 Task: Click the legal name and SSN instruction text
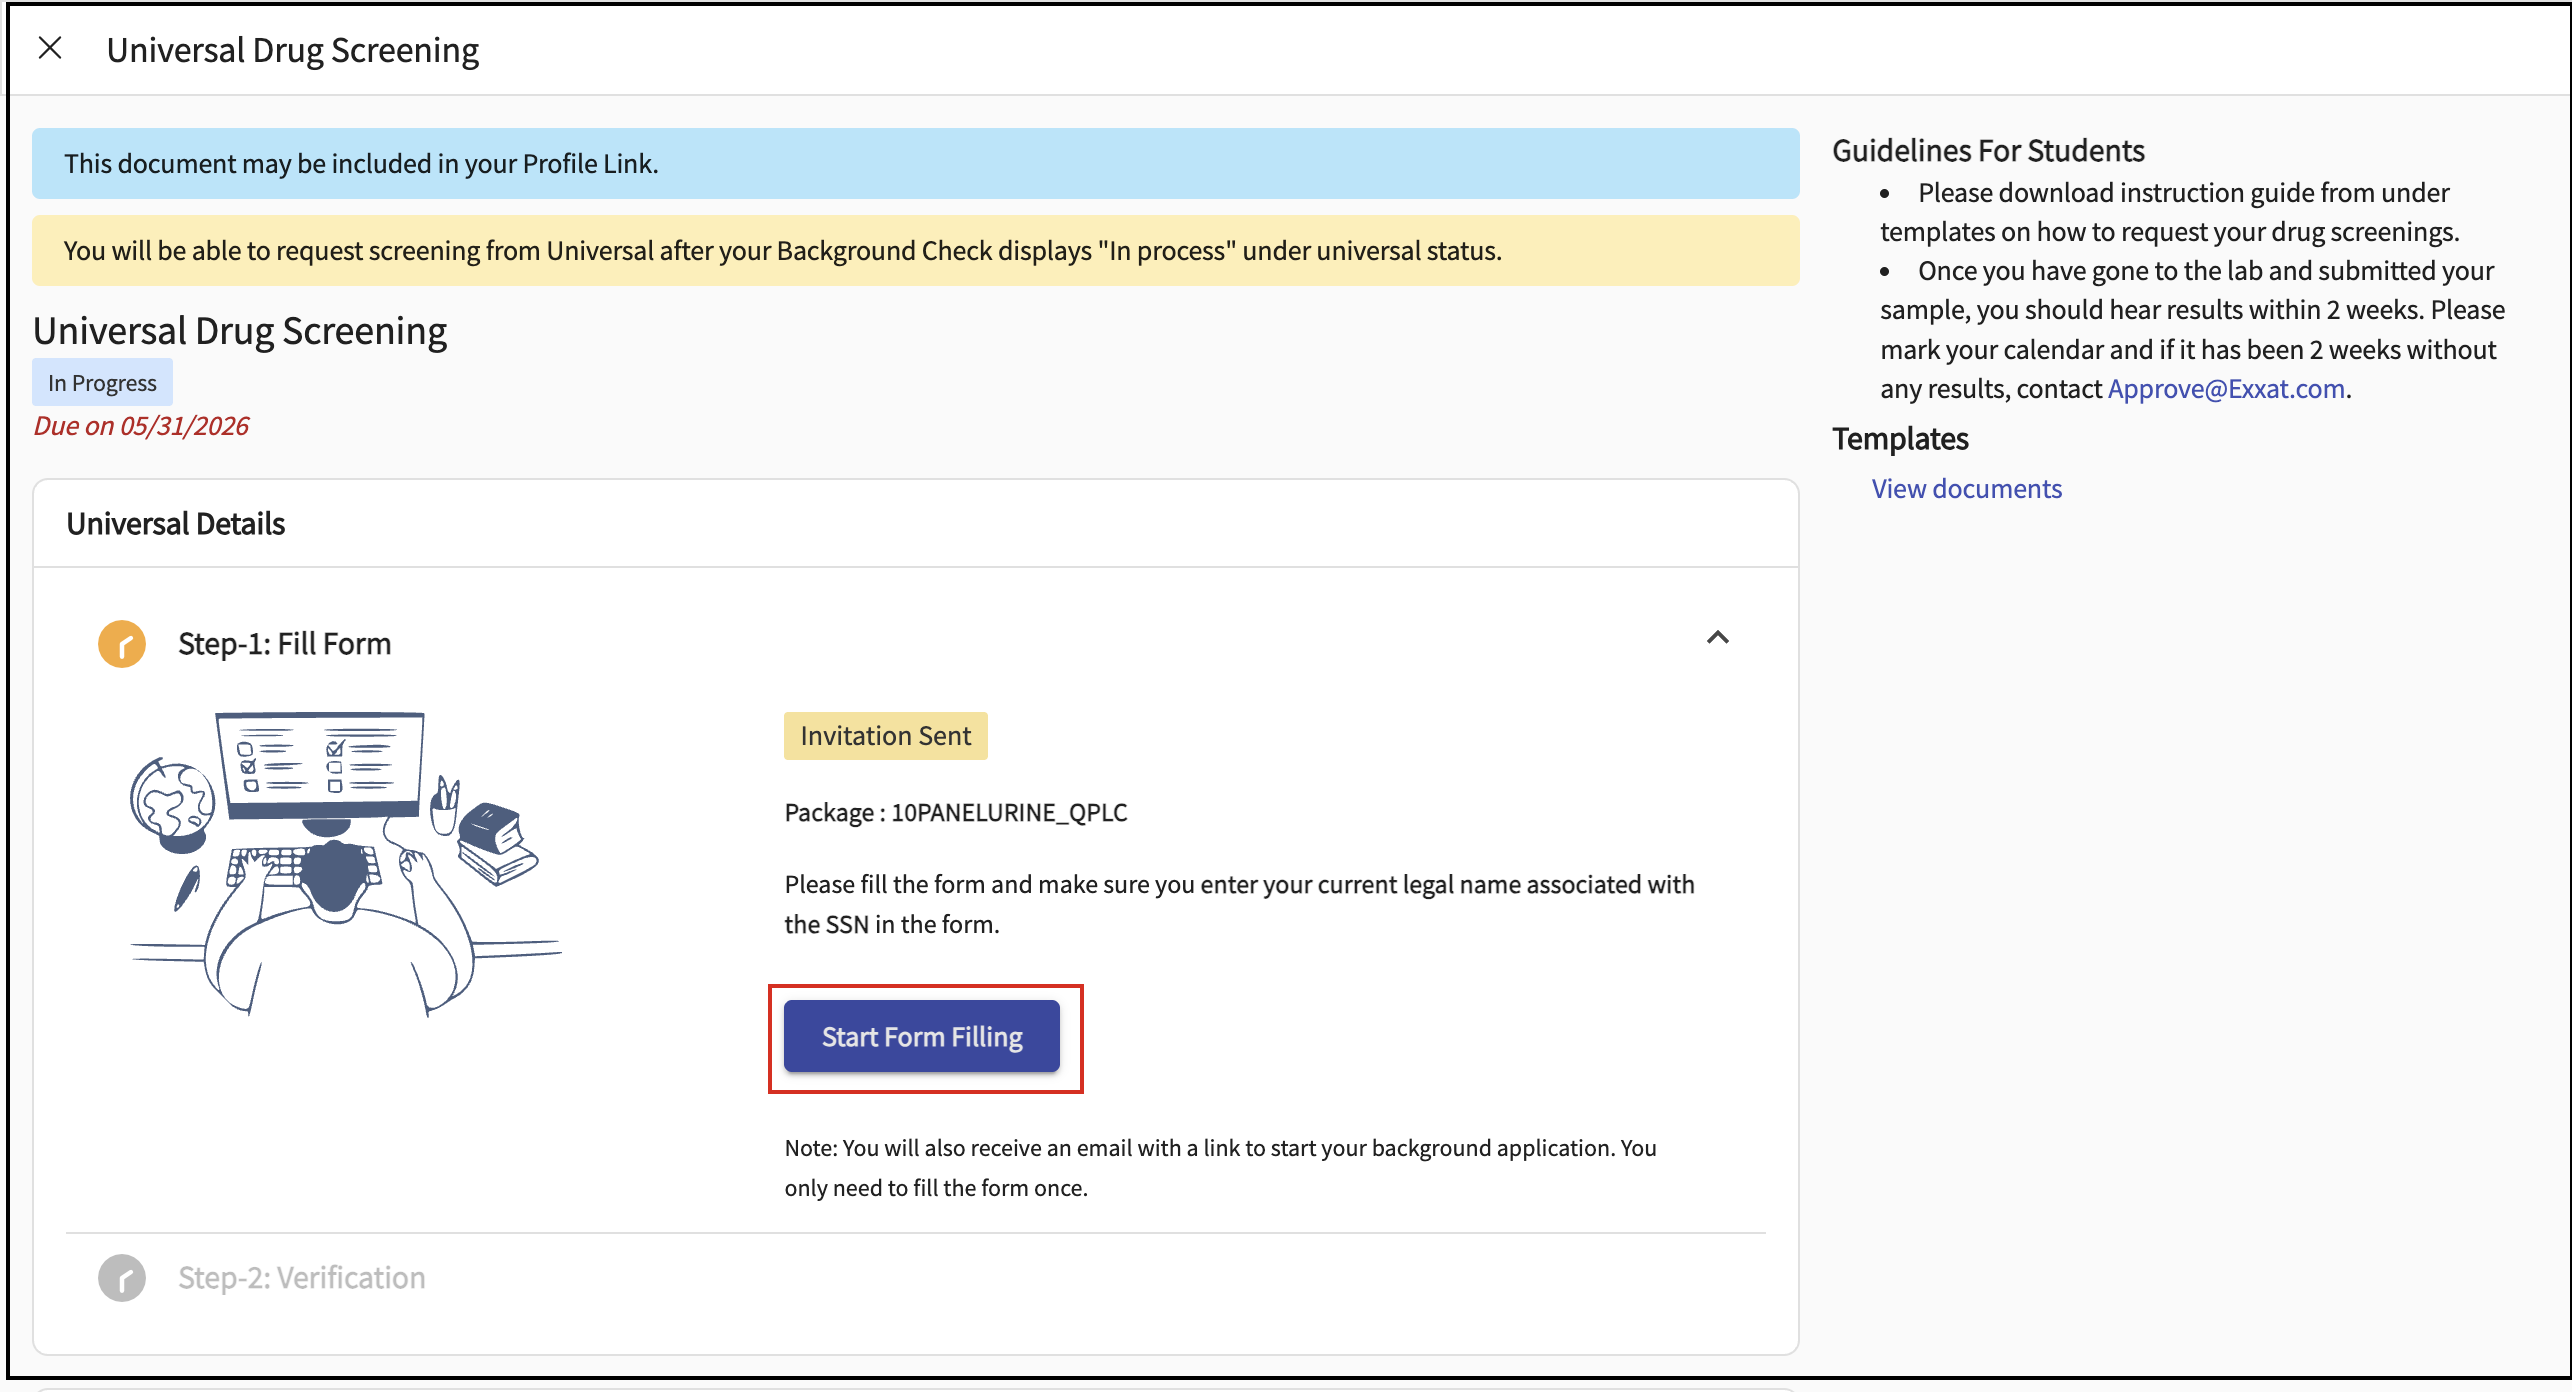(x=1239, y=904)
